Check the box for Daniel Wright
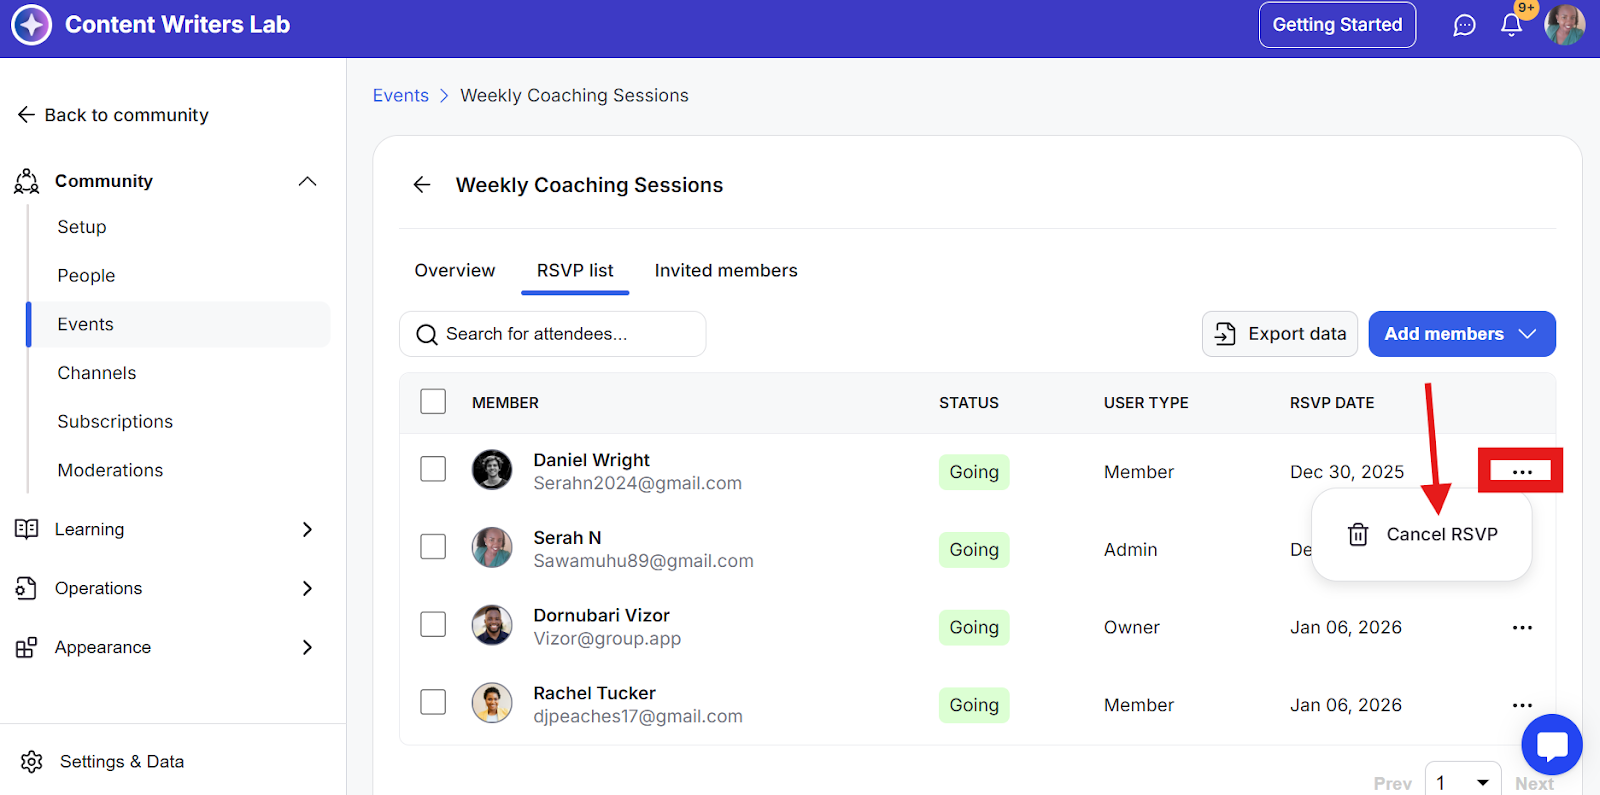 click(x=433, y=469)
